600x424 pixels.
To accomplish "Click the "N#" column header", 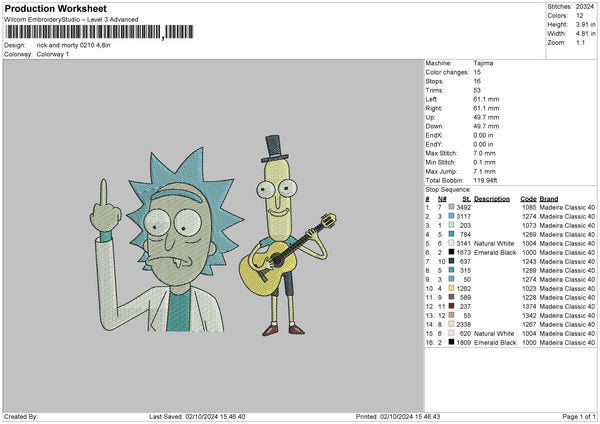I will click(442, 199).
